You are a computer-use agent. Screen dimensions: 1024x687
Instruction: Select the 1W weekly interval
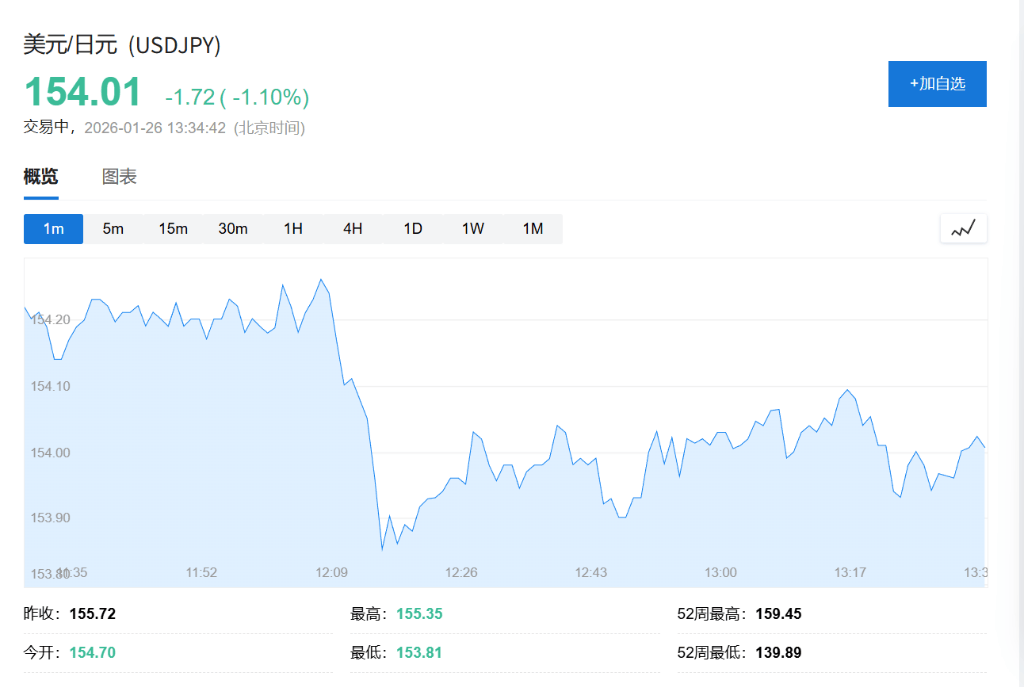(x=473, y=229)
